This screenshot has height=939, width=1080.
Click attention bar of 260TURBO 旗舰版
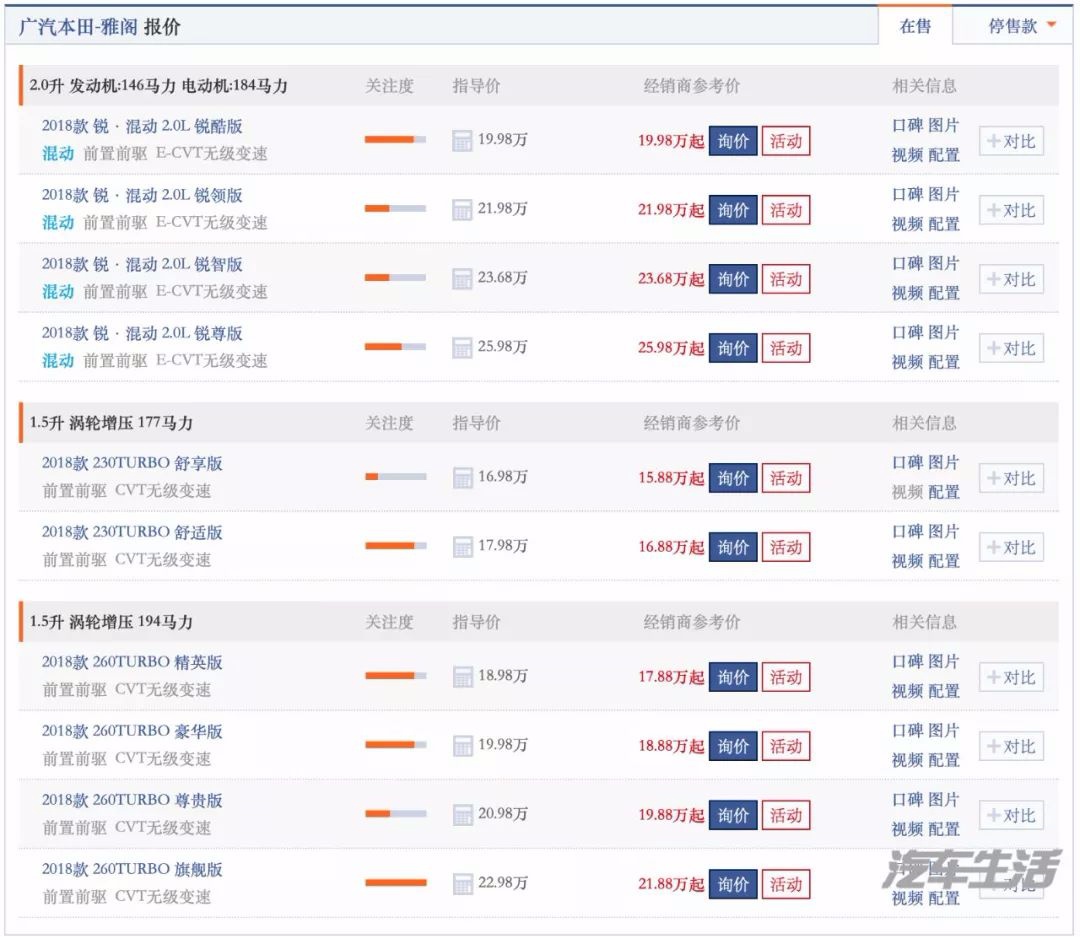(395, 883)
